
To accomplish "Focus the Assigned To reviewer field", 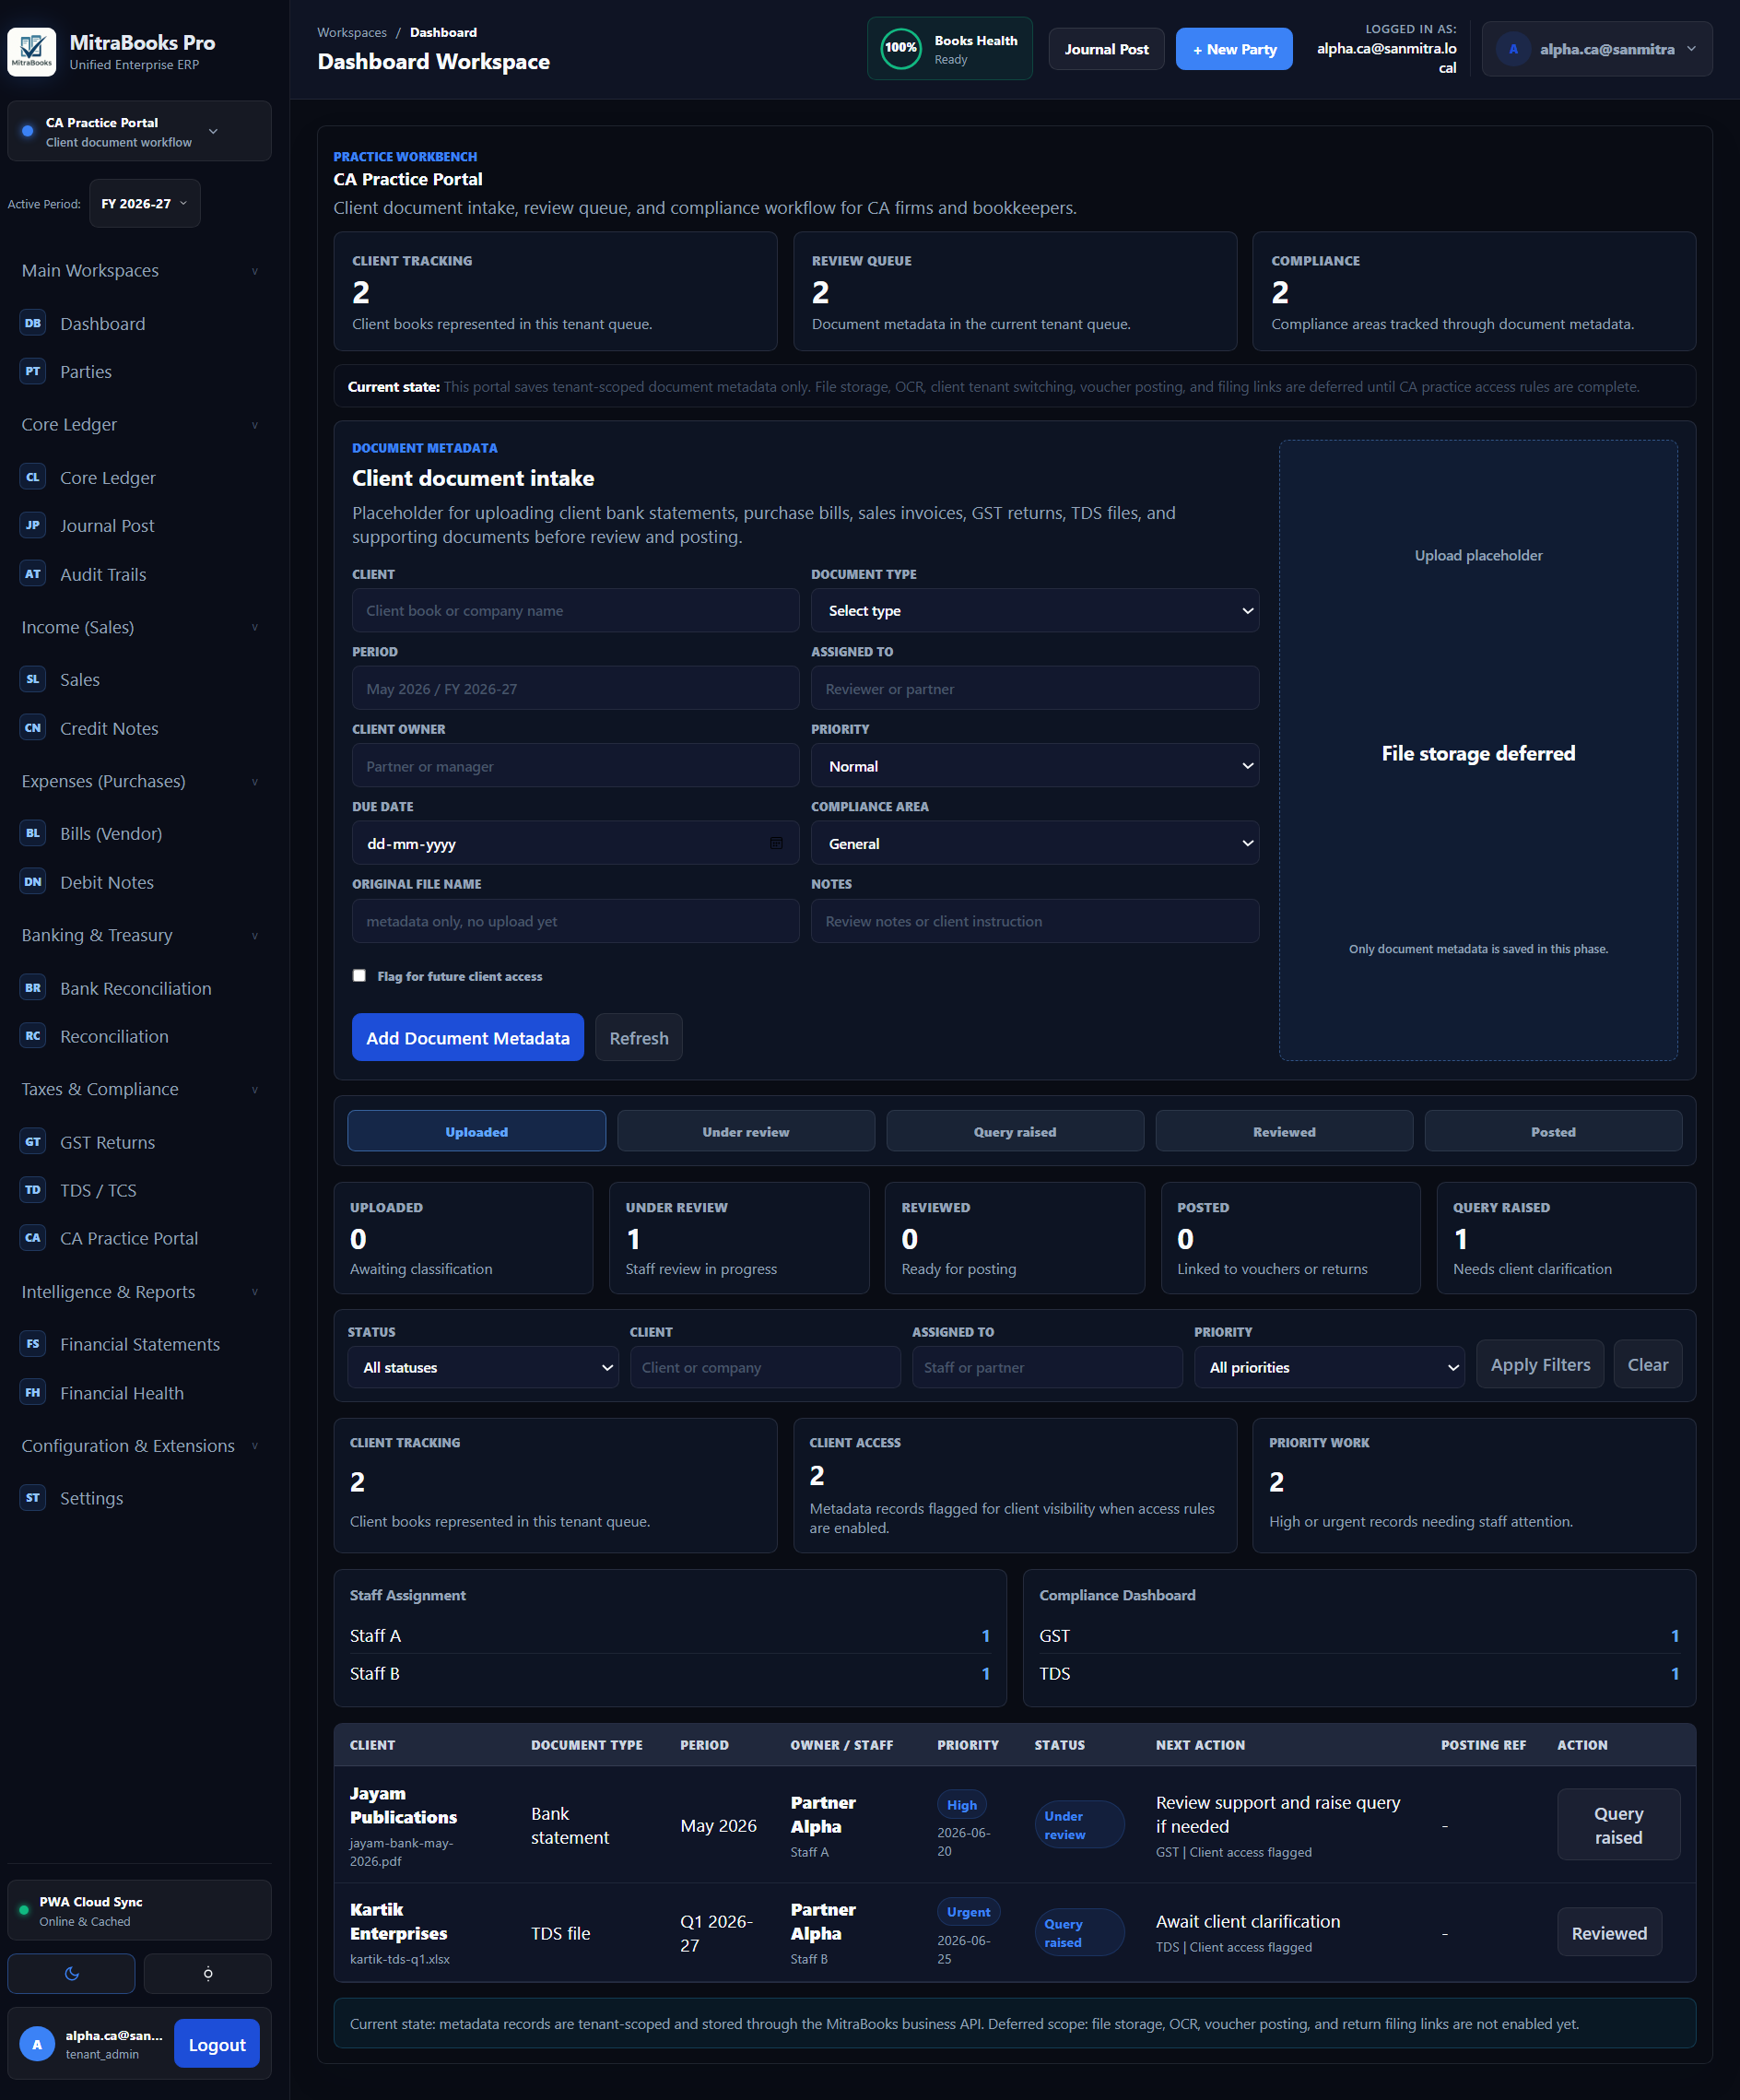I will click(1034, 688).
